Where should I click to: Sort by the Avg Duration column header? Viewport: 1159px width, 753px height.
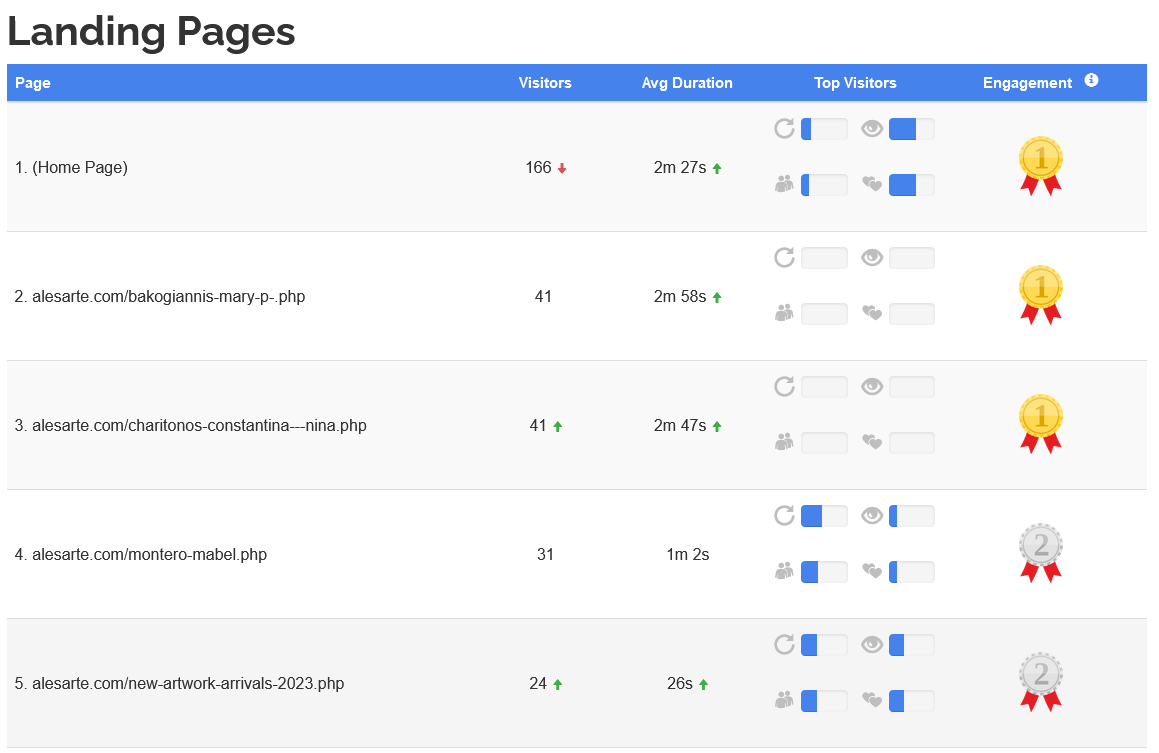click(687, 83)
